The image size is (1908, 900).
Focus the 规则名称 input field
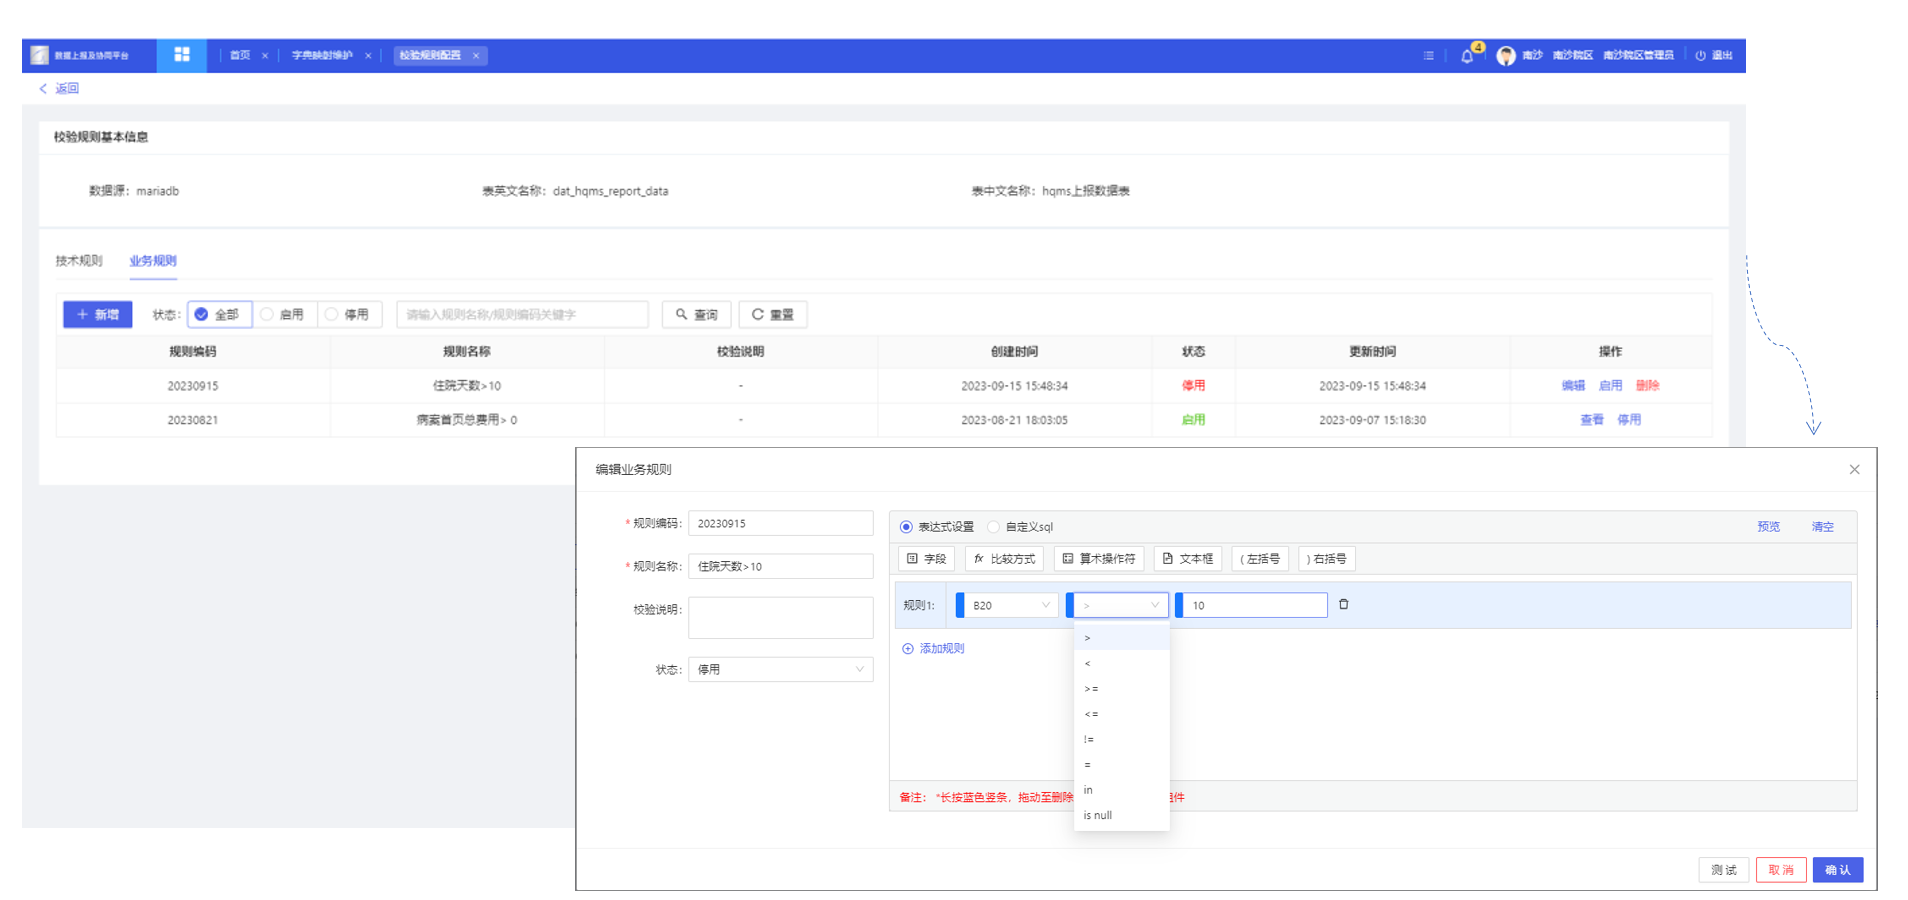pyautogui.click(x=780, y=566)
